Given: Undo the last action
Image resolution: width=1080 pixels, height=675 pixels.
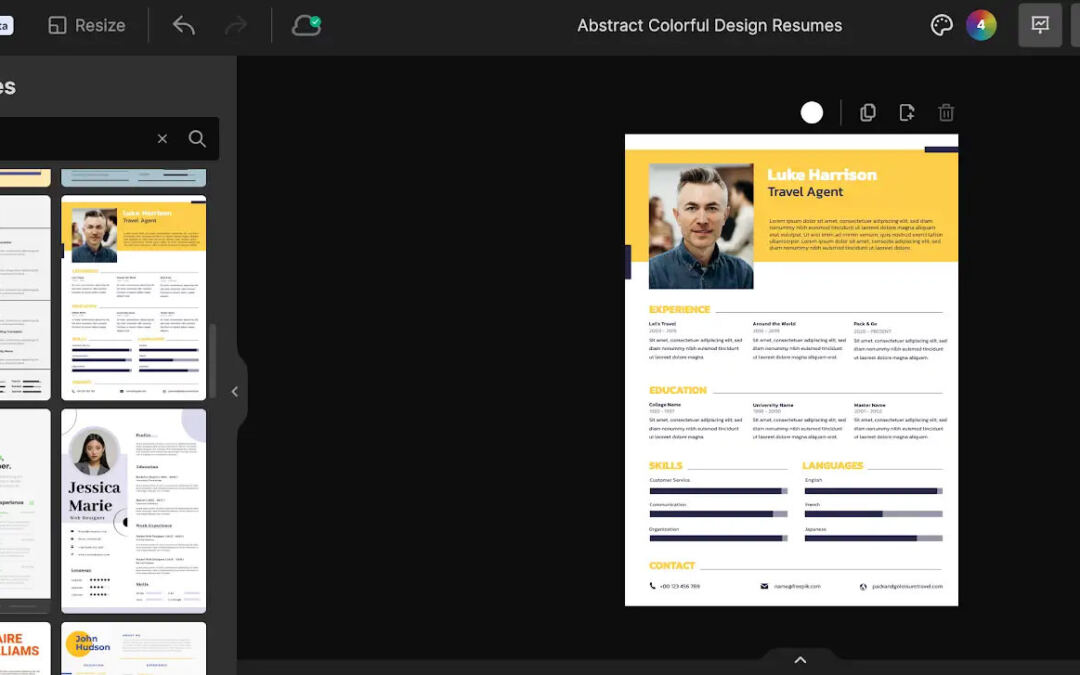Looking at the screenshot, I should point(183,26).
